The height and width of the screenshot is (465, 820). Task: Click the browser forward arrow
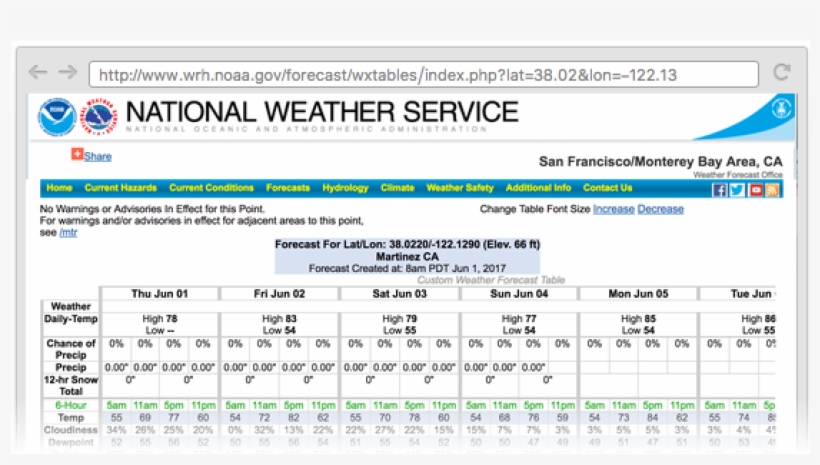(67, 72)
